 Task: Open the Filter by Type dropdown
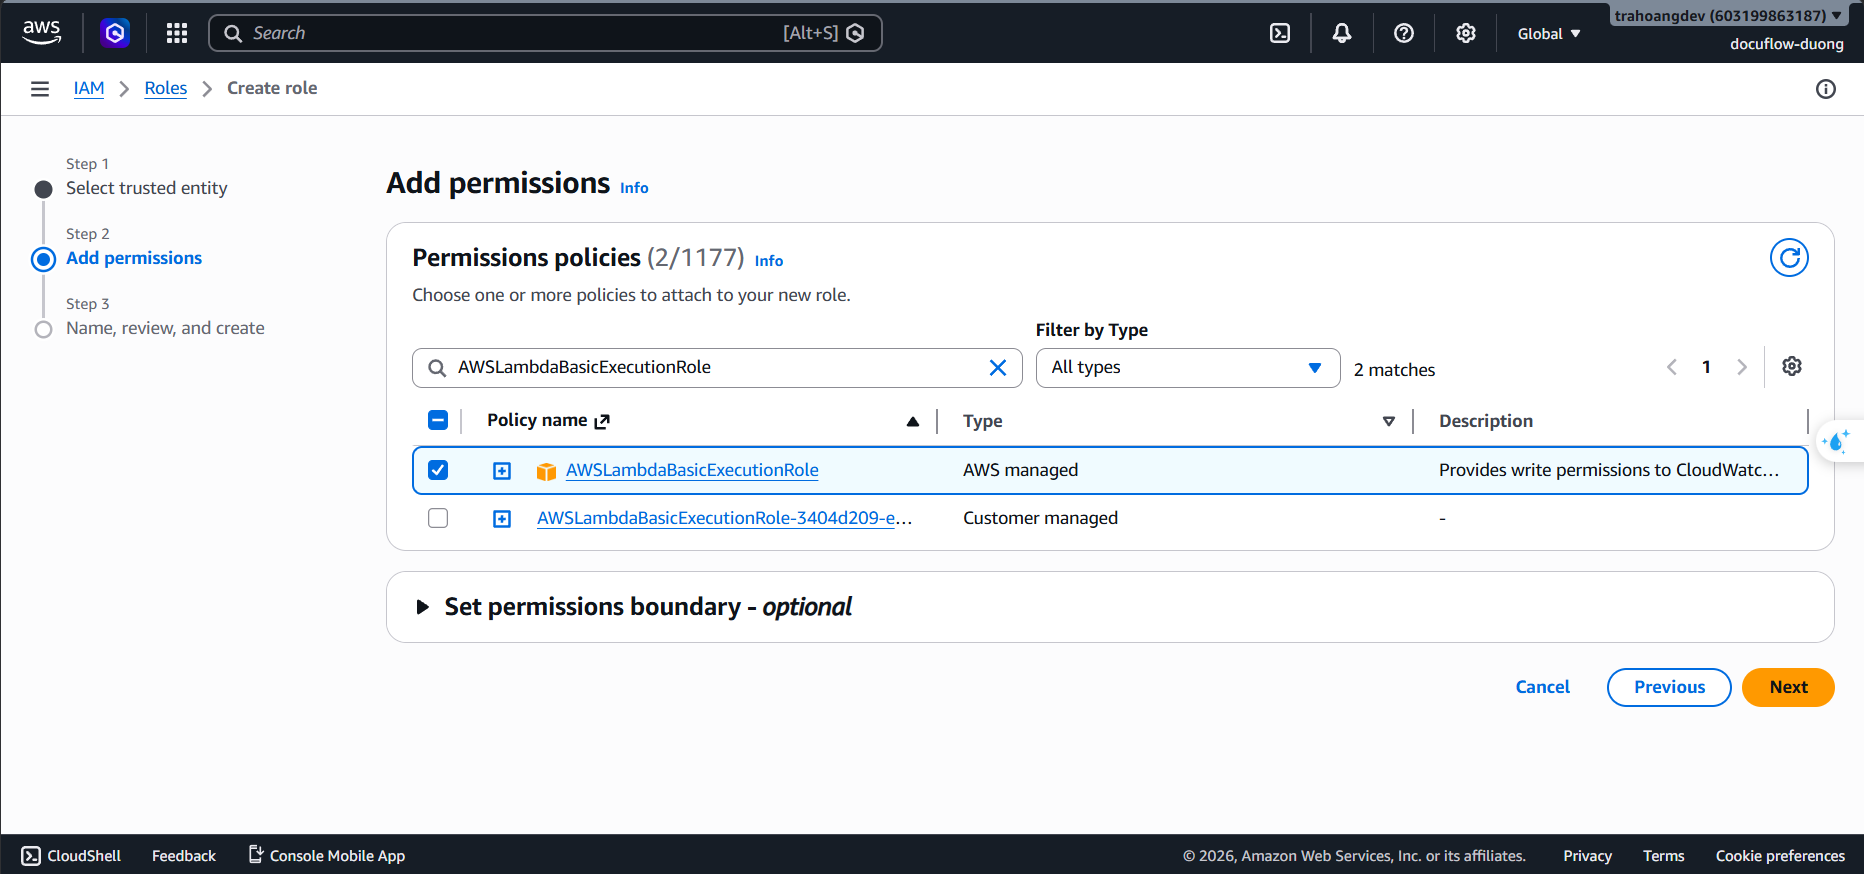point(1188,368)
